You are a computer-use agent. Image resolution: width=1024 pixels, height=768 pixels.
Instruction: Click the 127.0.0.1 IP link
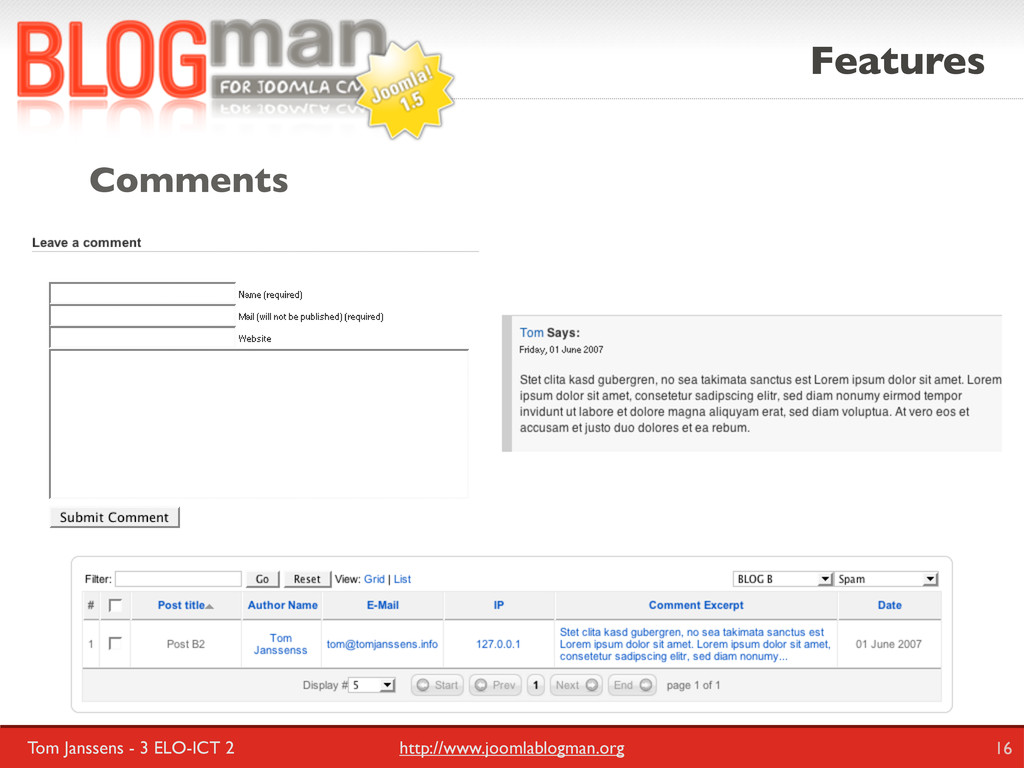tap(498, 644)
